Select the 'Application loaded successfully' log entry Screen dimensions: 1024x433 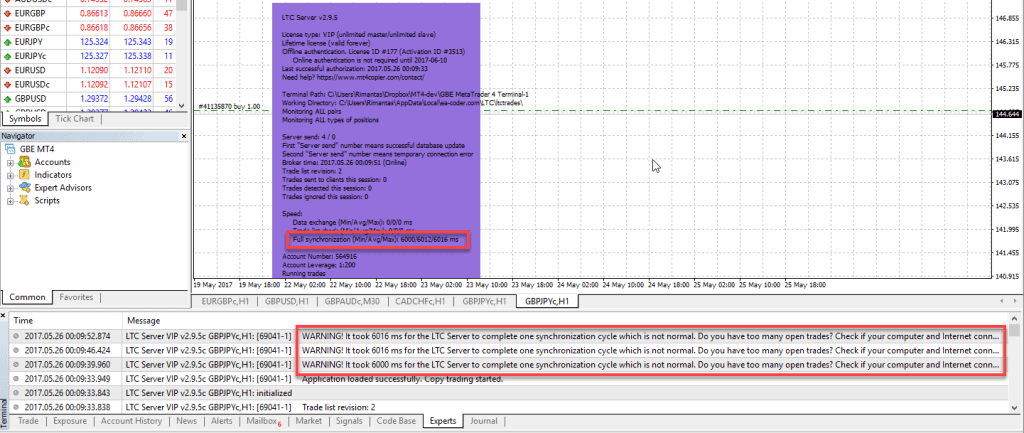coord(509,379)
